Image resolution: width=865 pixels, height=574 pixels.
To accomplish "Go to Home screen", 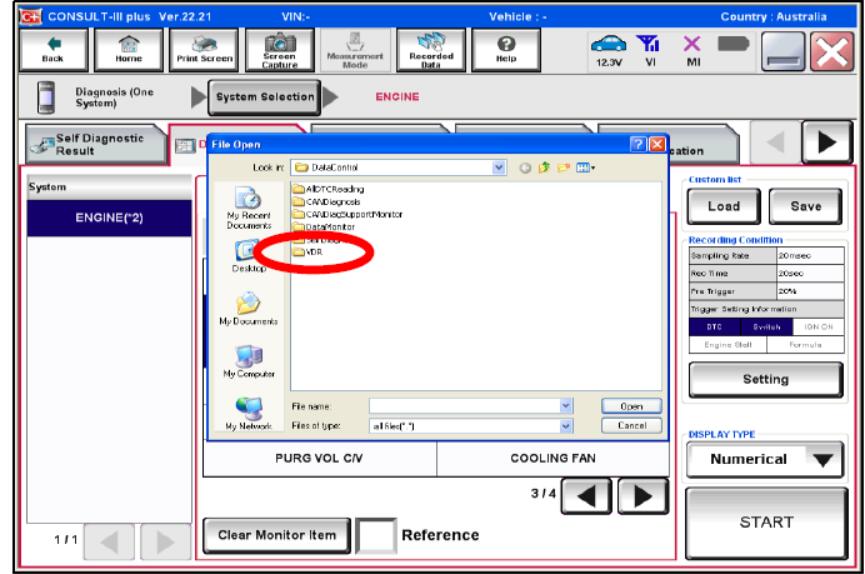I will pos(129,50).
